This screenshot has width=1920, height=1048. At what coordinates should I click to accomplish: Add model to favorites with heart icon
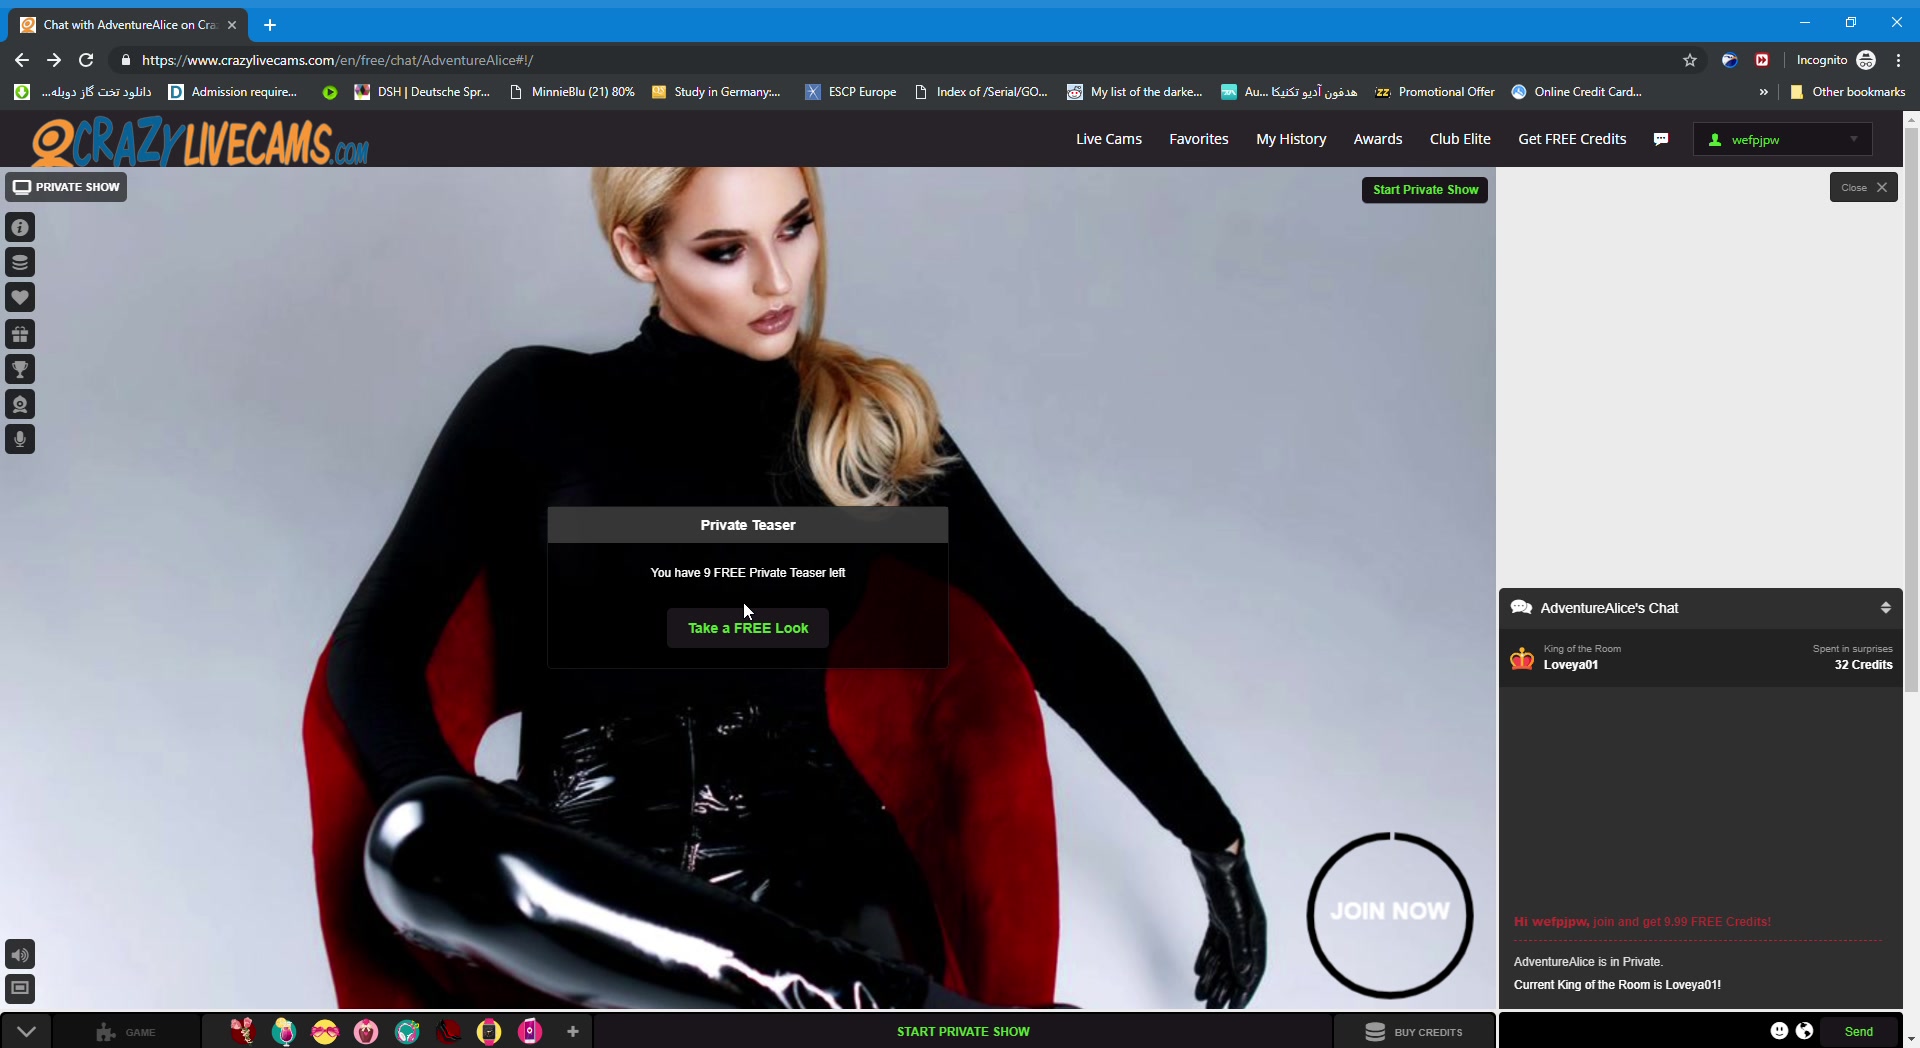click(x=20, y=298)
